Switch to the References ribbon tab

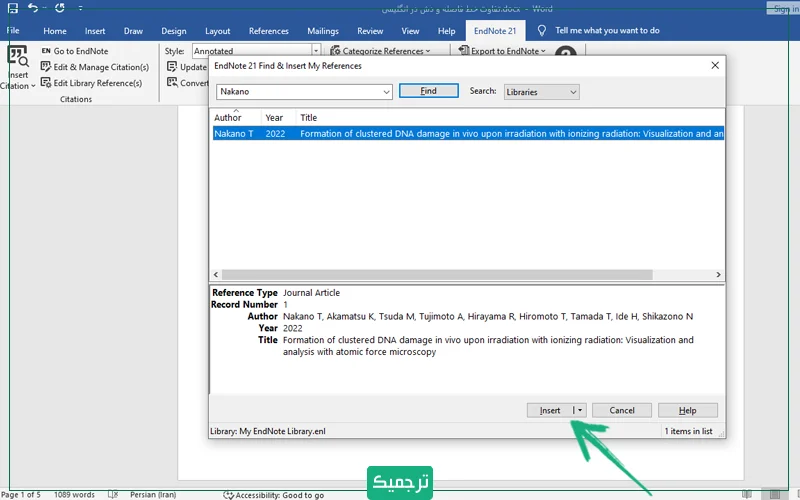pyautogui.click(x=268, y=31)
